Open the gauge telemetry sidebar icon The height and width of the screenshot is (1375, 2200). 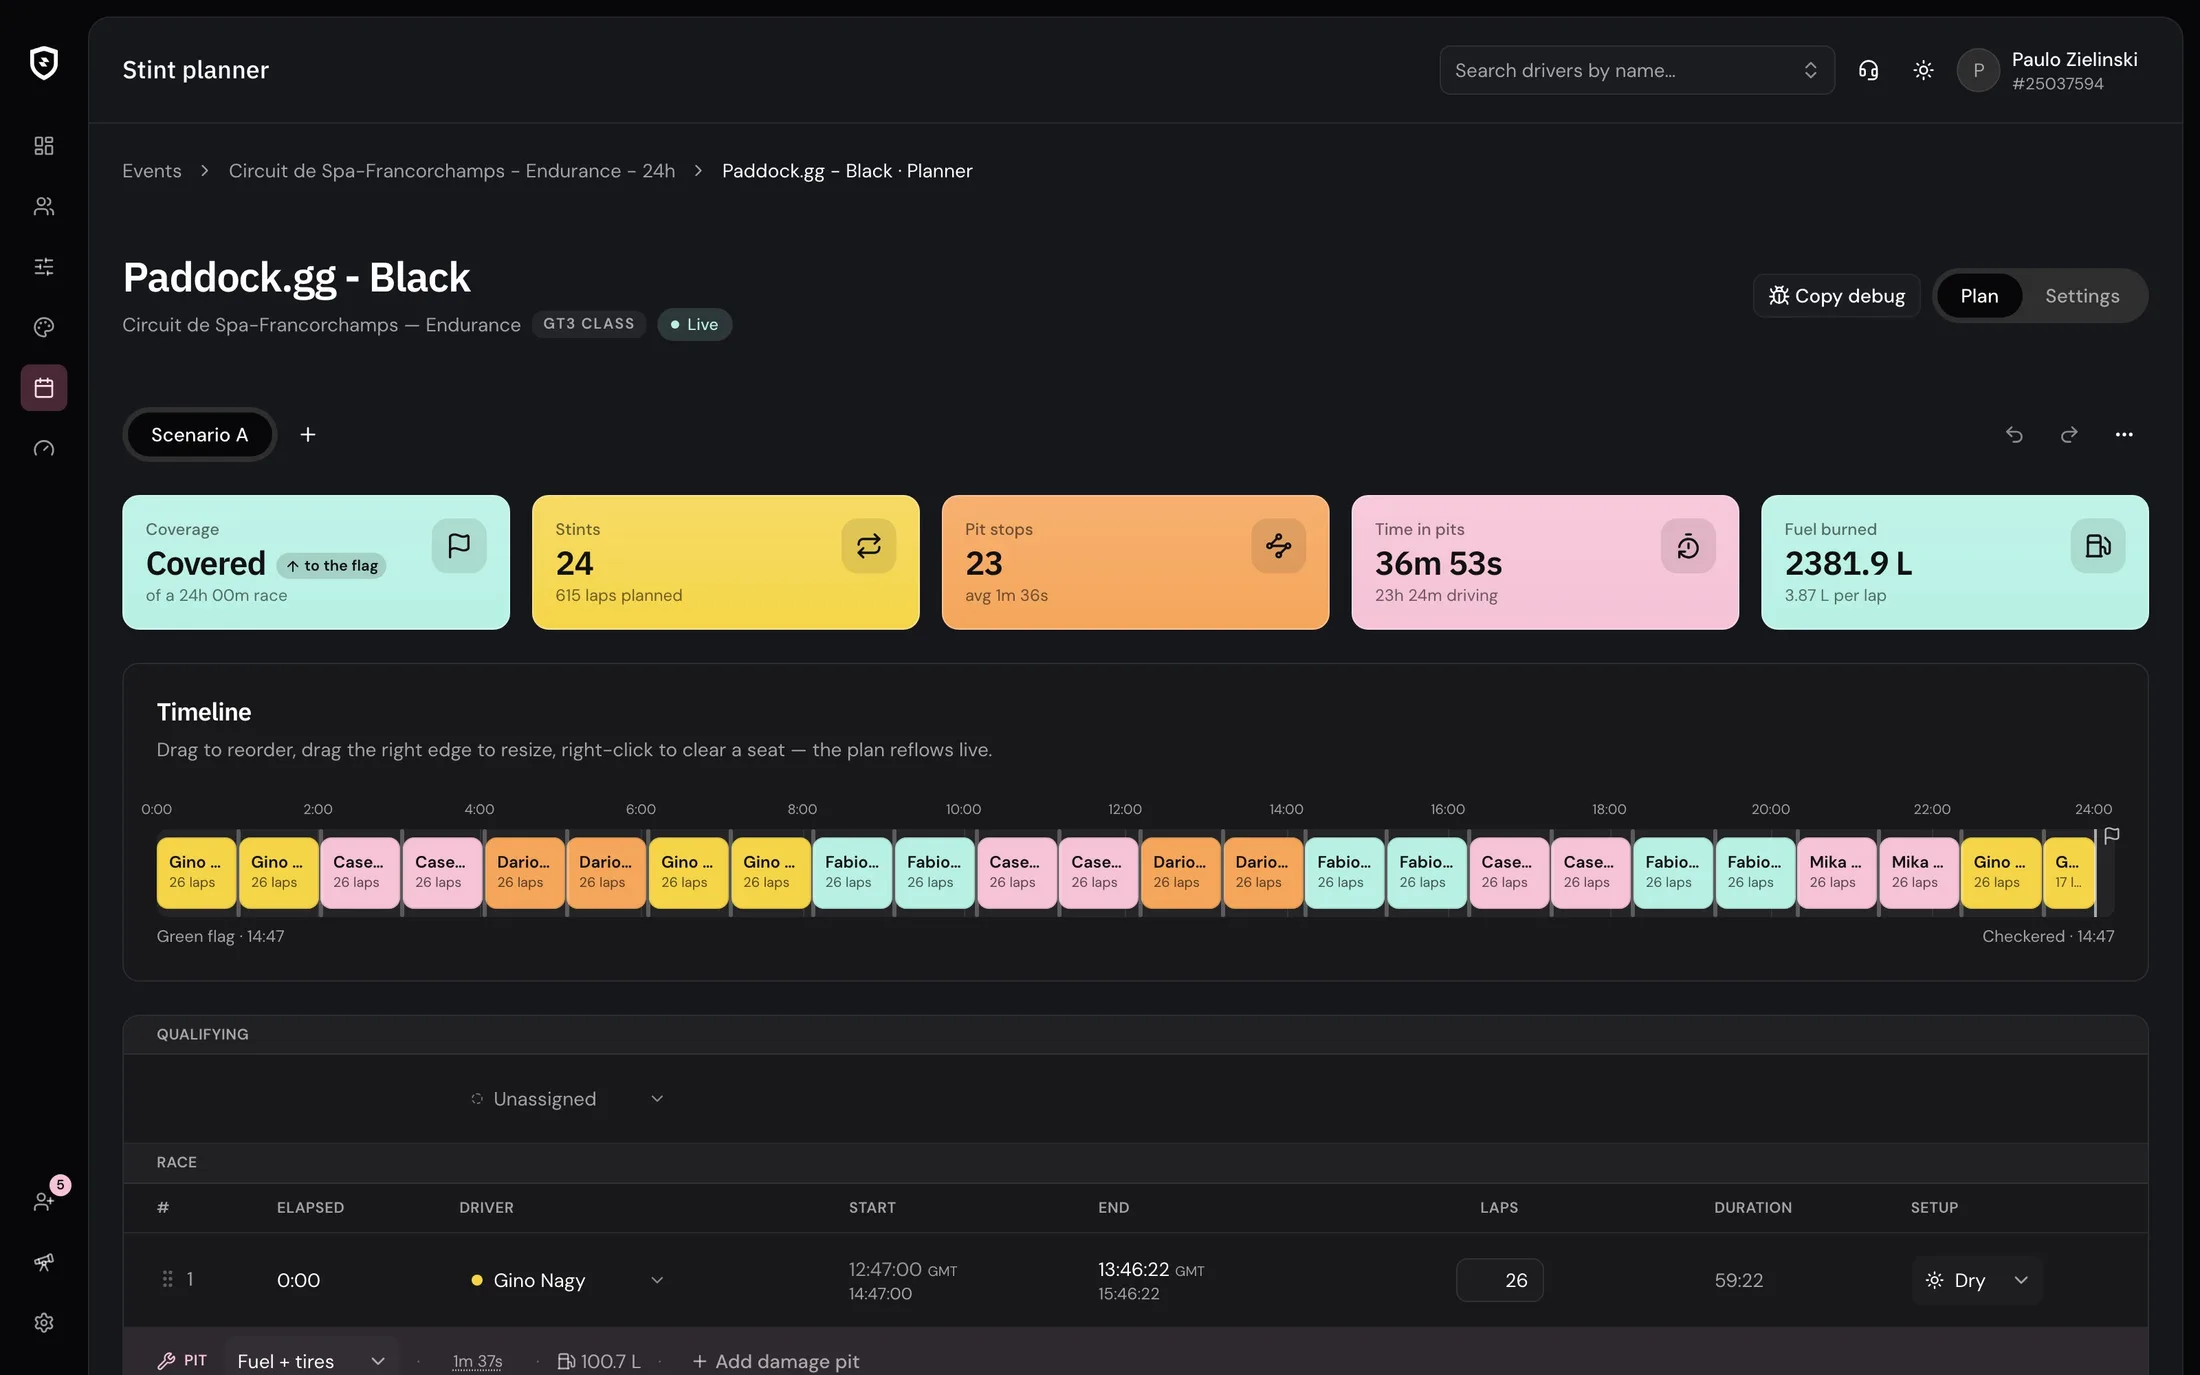44,448
